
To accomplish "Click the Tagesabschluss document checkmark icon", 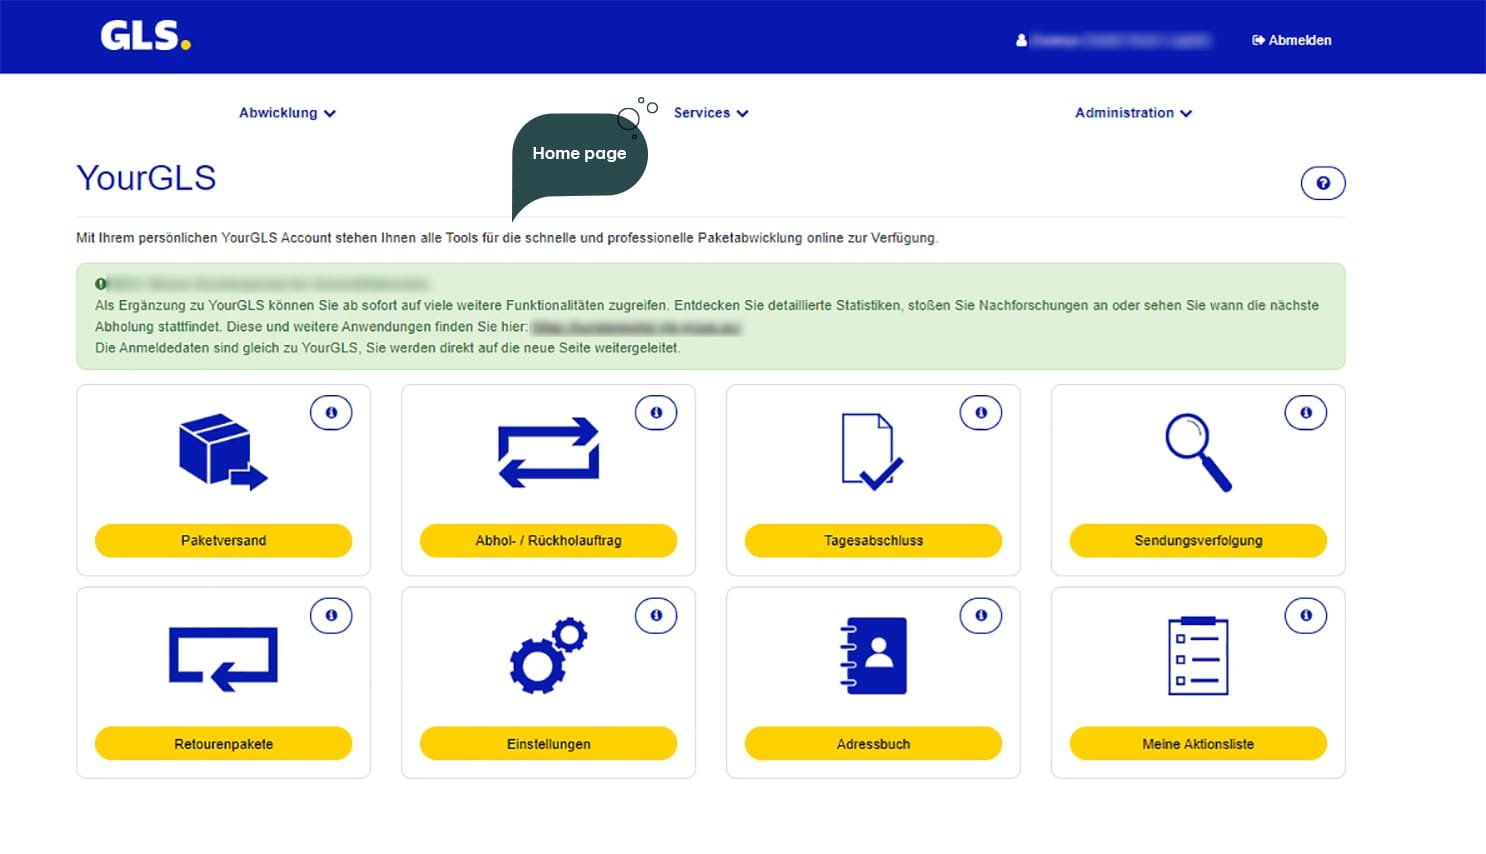I will pos(872,452).
